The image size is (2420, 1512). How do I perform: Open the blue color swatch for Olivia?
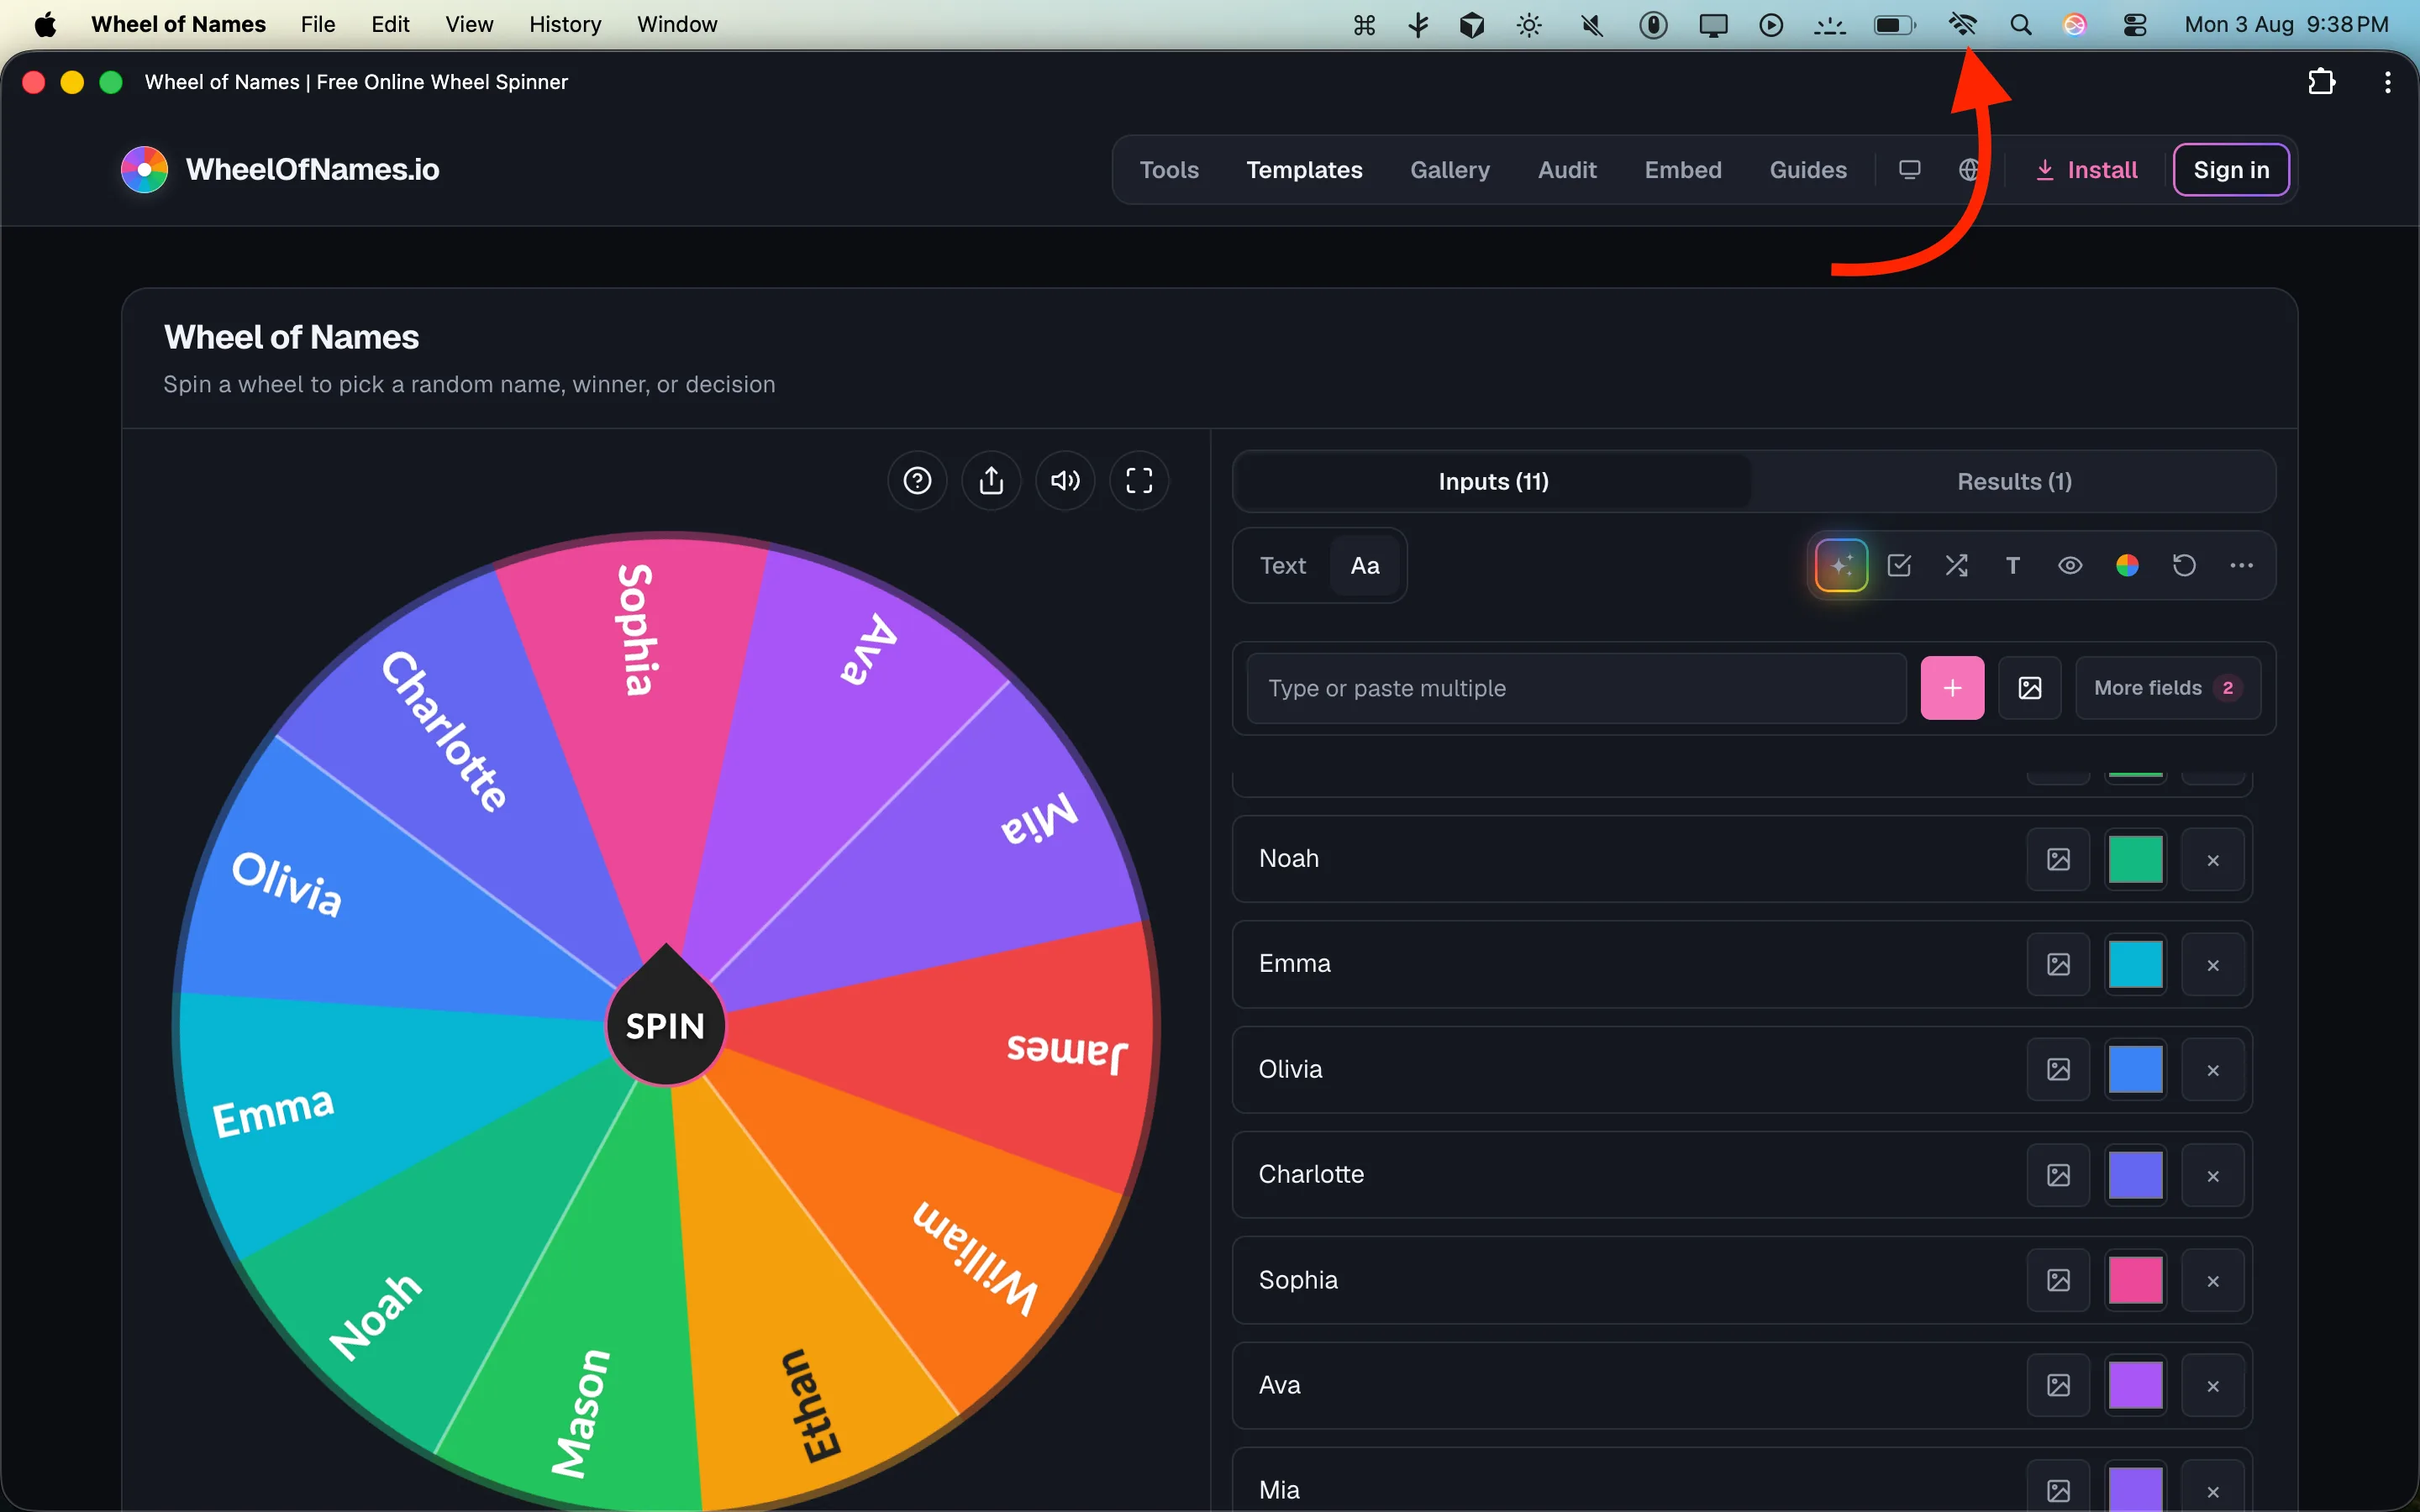click(x=2135, y=1069)
